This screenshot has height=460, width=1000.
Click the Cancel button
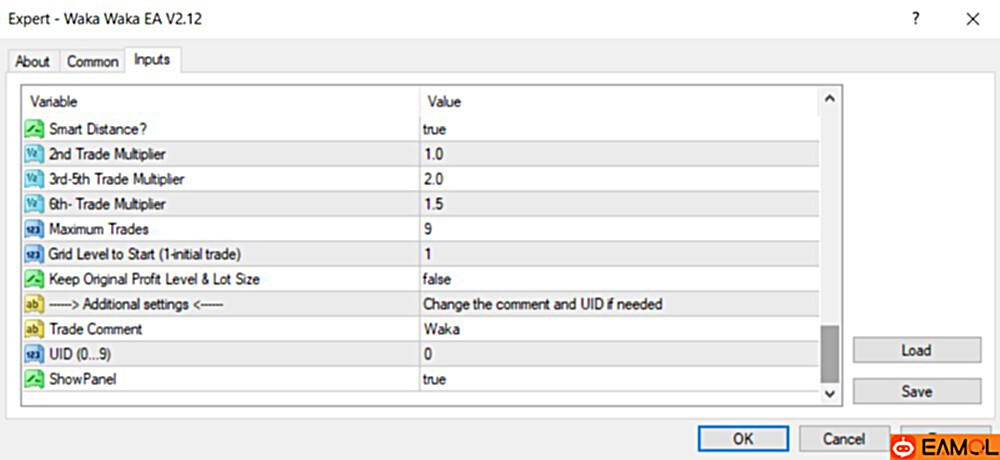[x=843, y=439]
